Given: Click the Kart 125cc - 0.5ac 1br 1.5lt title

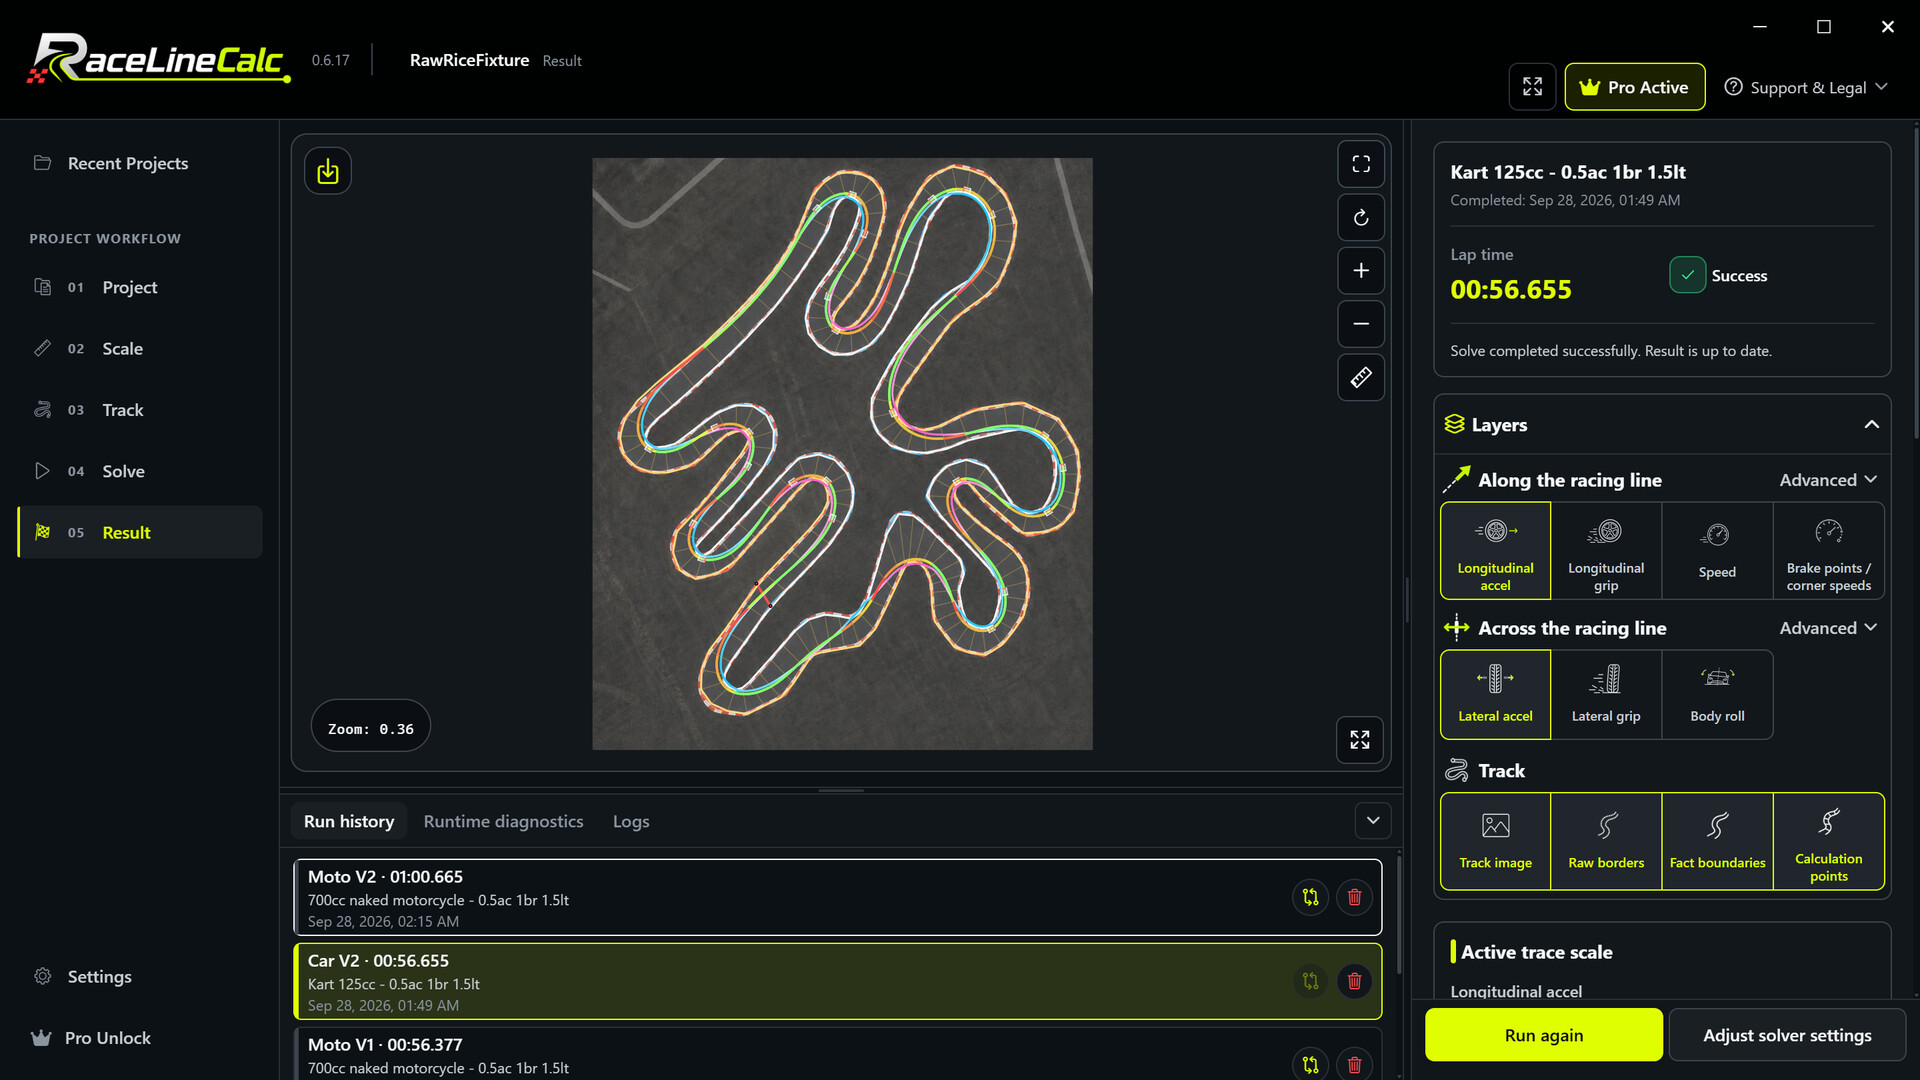Looking at the screenshot, I should (x=1567, y=172).
